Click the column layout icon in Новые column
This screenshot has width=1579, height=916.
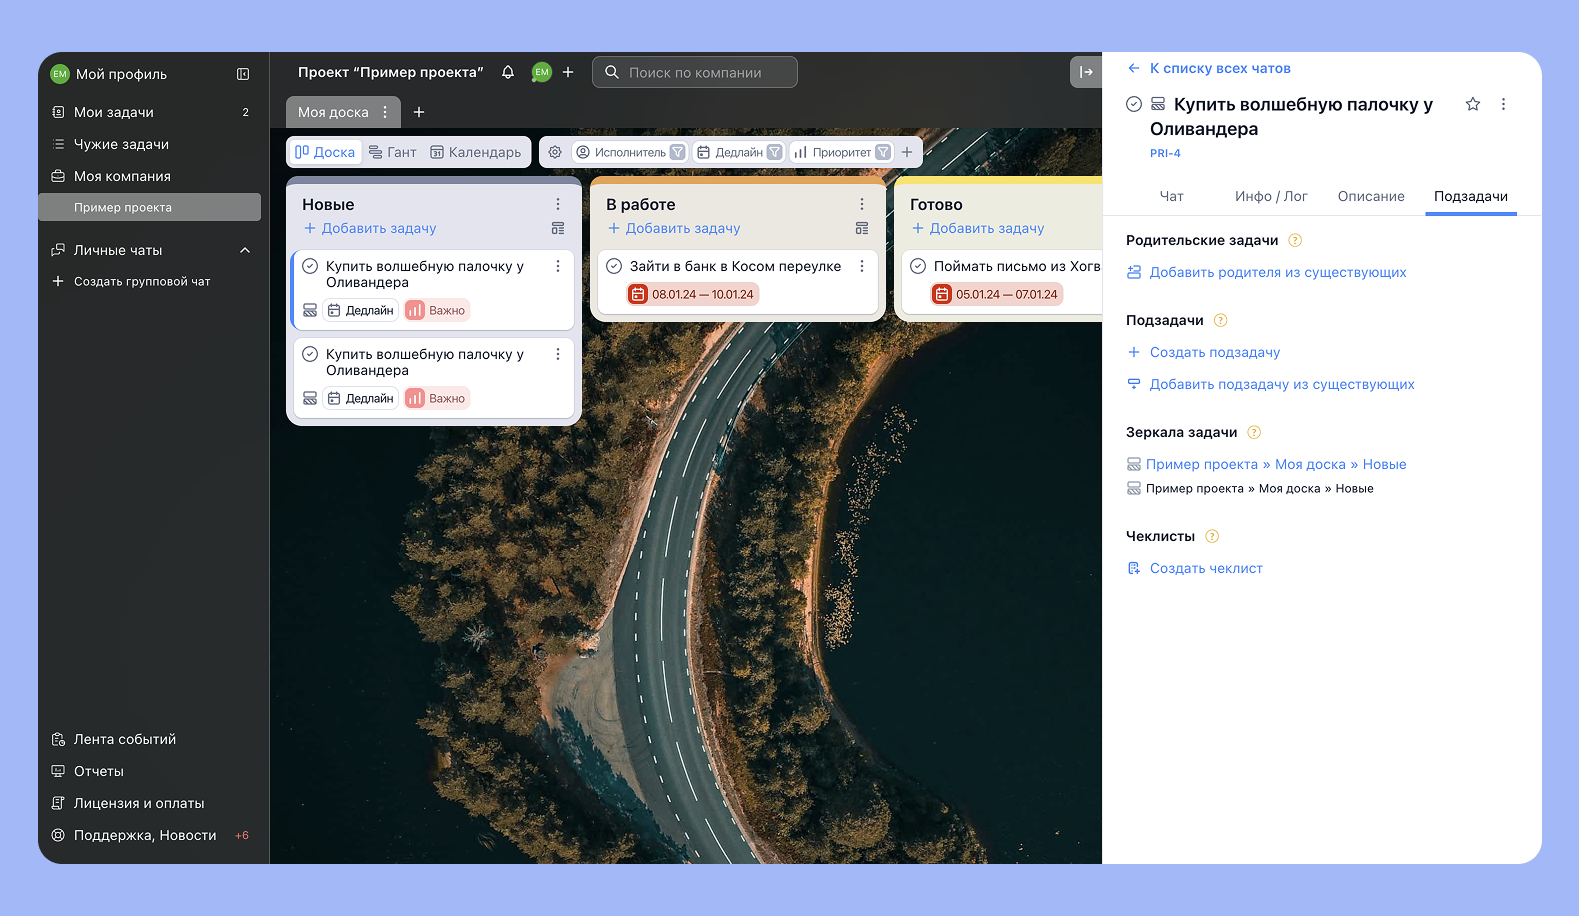pos(558,228)
